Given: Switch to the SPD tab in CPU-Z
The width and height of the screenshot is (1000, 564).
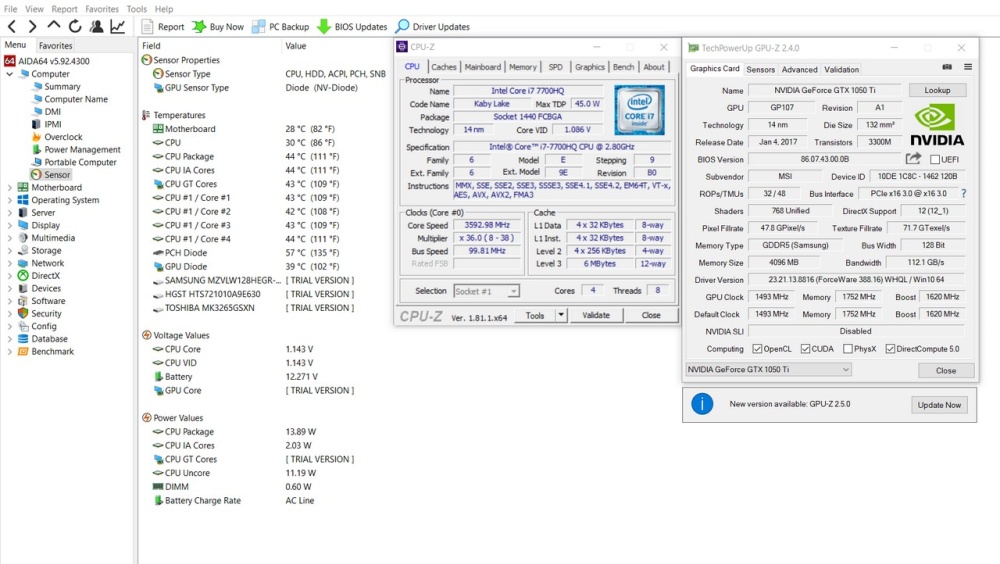Looking at the screenshot, I should pyautogui.click(x=555, y=66).
